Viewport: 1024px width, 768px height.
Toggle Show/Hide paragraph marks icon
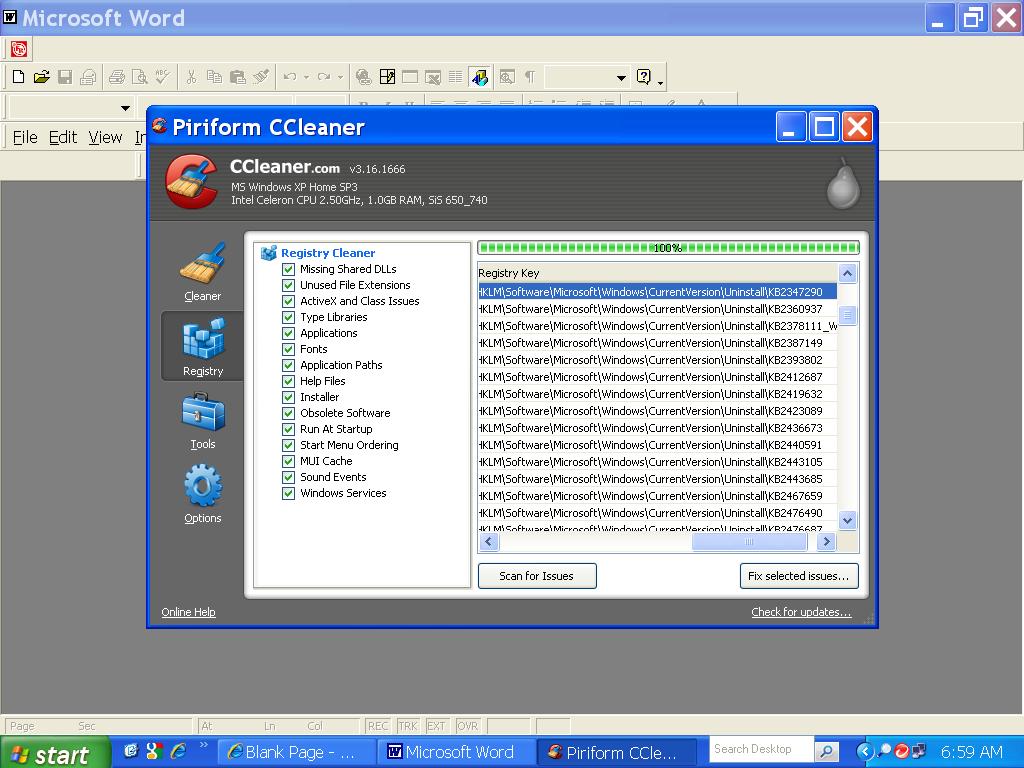530,77
